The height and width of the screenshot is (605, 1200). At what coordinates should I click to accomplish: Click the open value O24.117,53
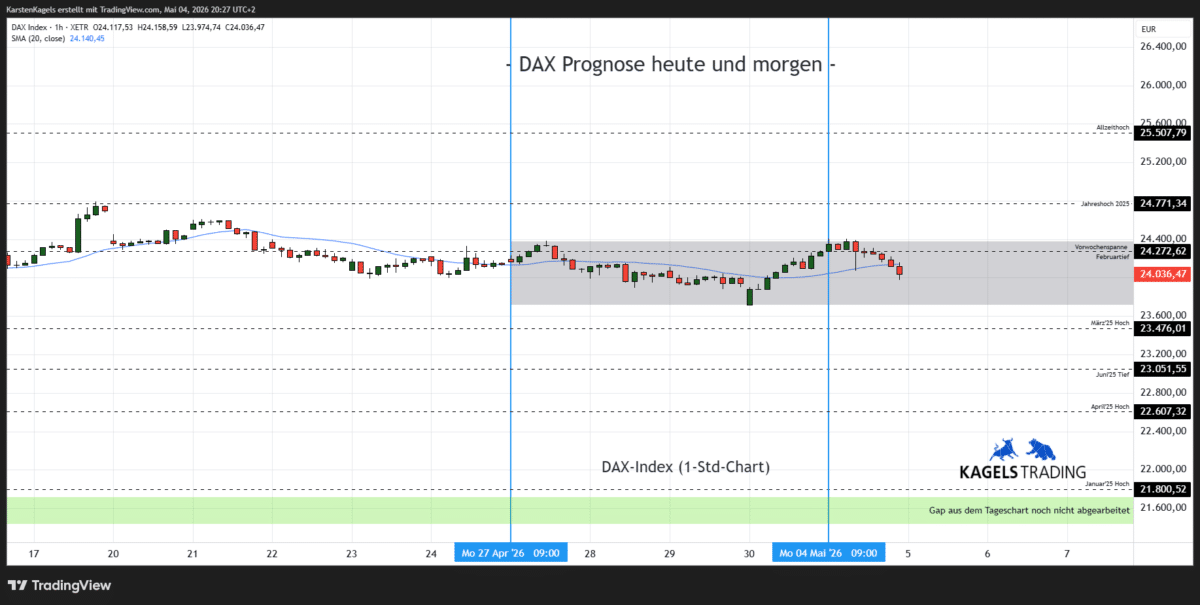(115, 27)
